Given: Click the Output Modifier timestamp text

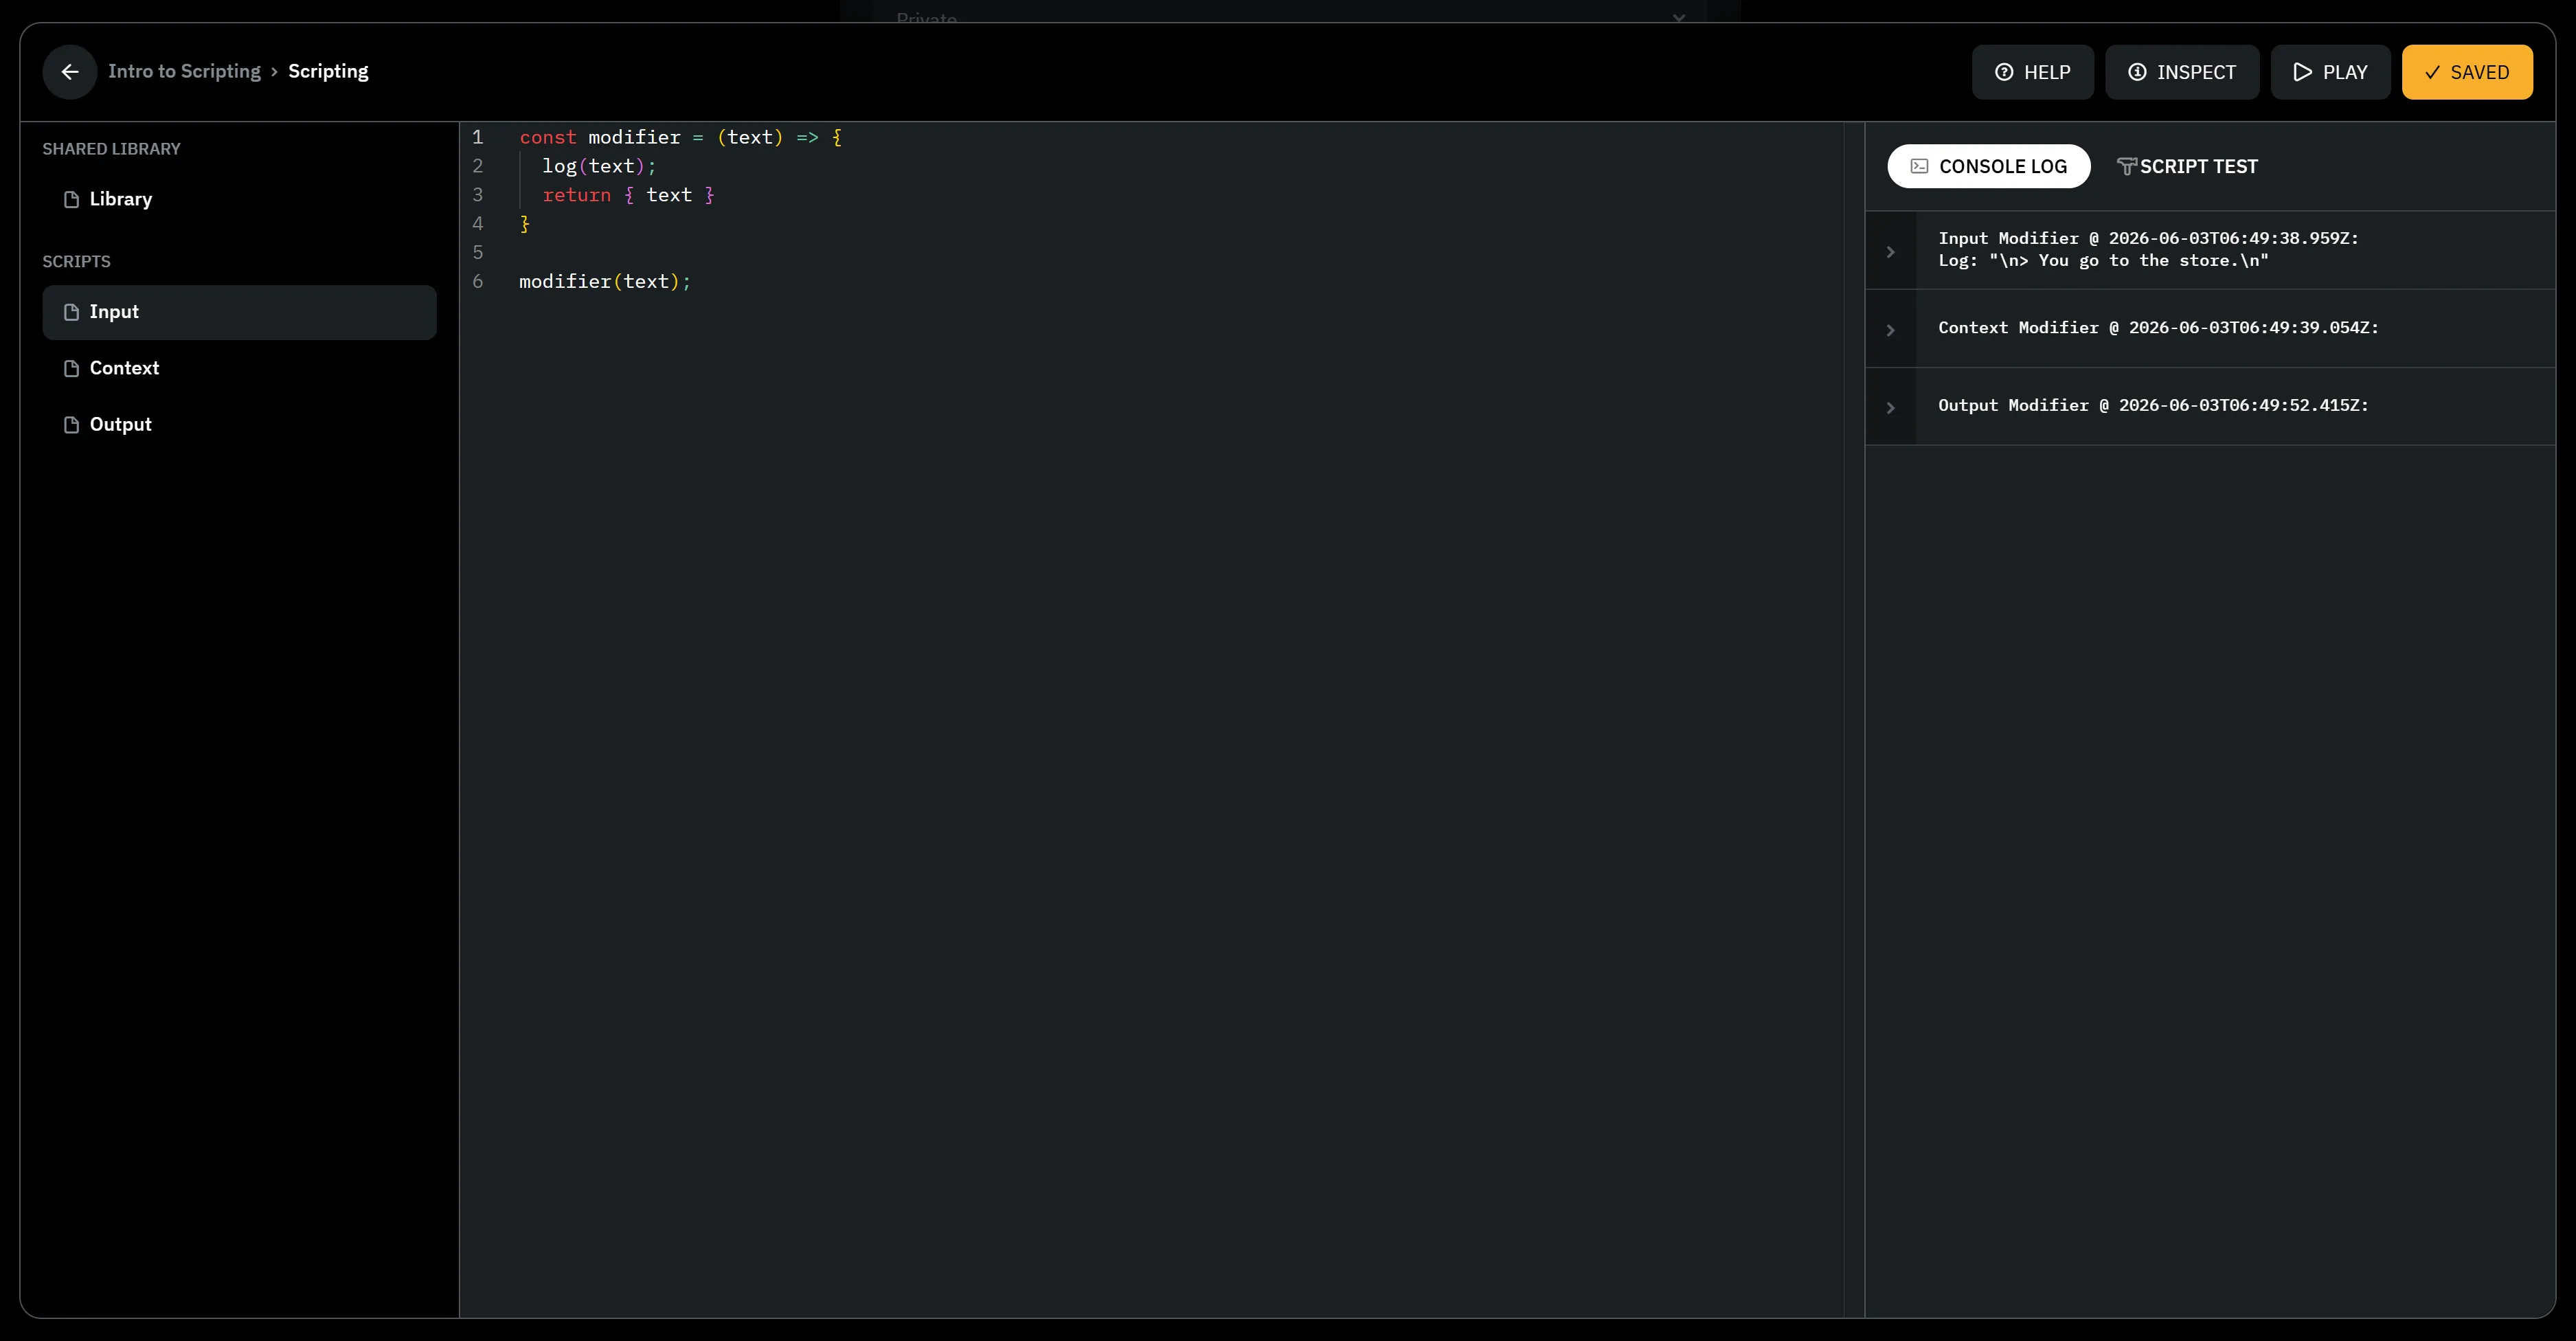Looking at the screenshot, I should pos(2153,405).
